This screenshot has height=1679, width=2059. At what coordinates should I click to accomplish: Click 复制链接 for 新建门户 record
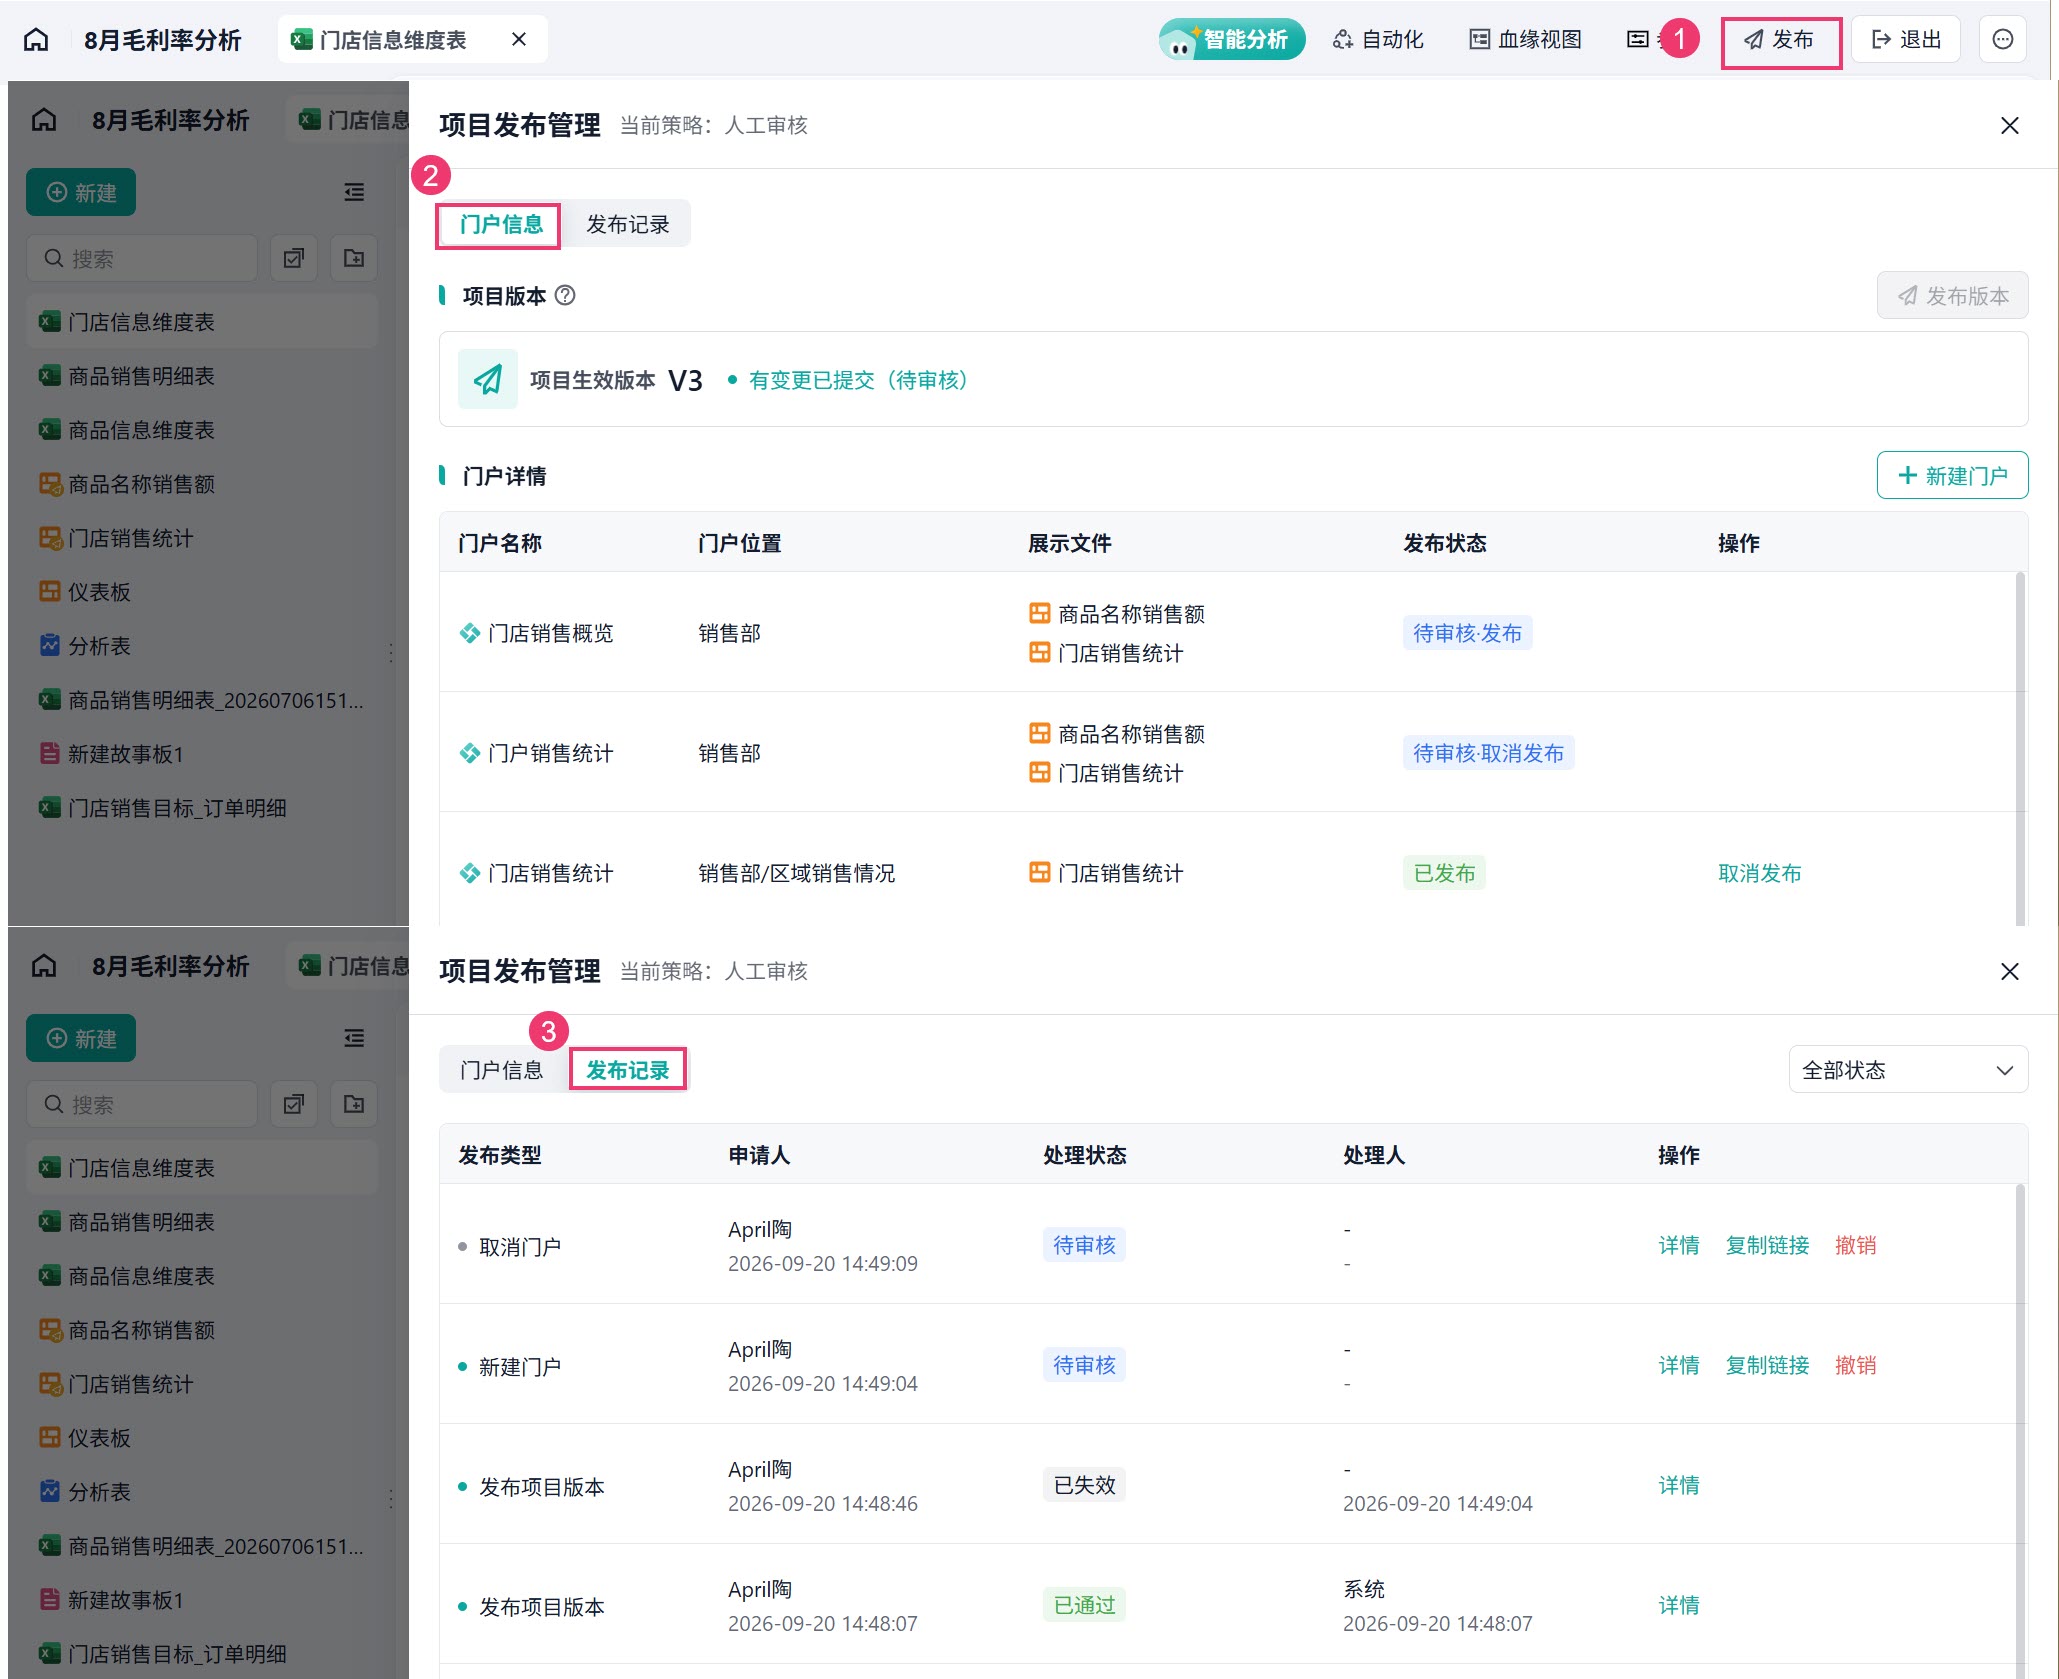click(x=1767, y=1365)
